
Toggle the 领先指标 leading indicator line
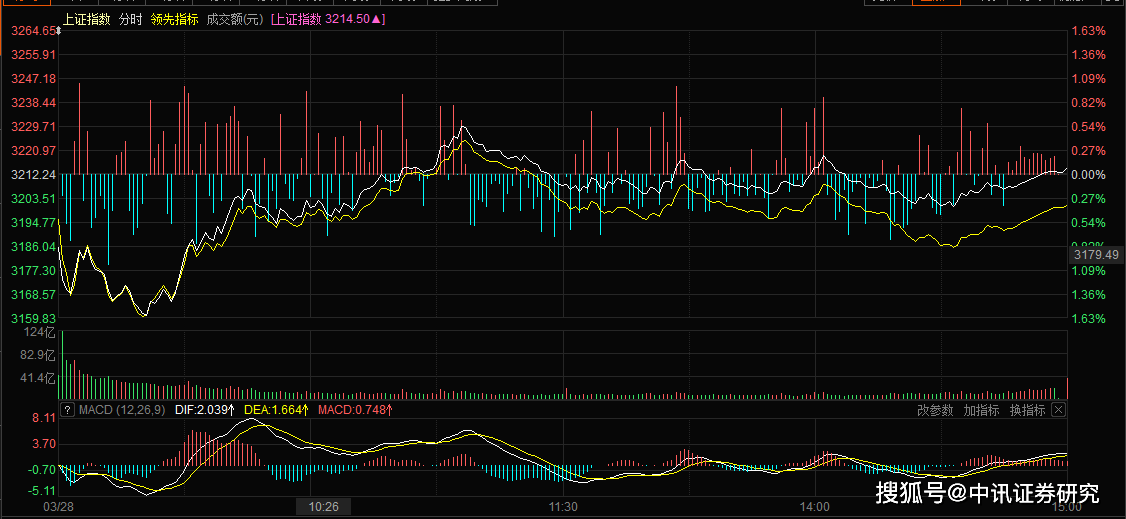click(174, 19)
